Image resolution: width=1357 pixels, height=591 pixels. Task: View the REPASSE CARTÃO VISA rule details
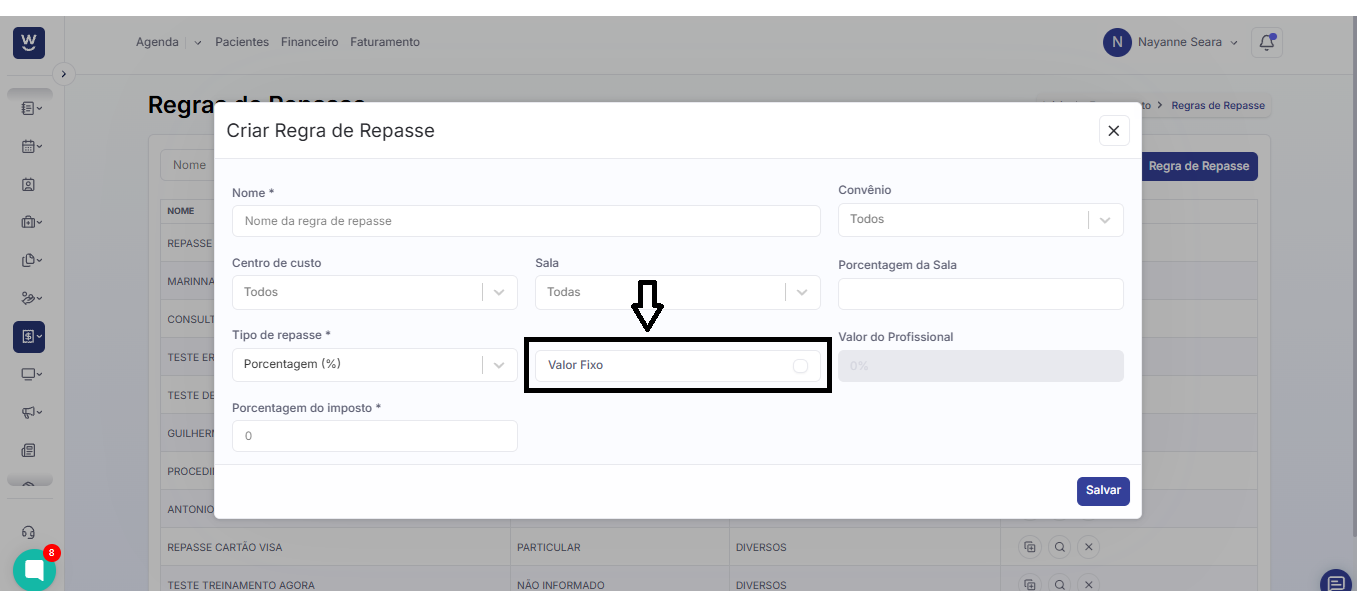point(1060,547)
